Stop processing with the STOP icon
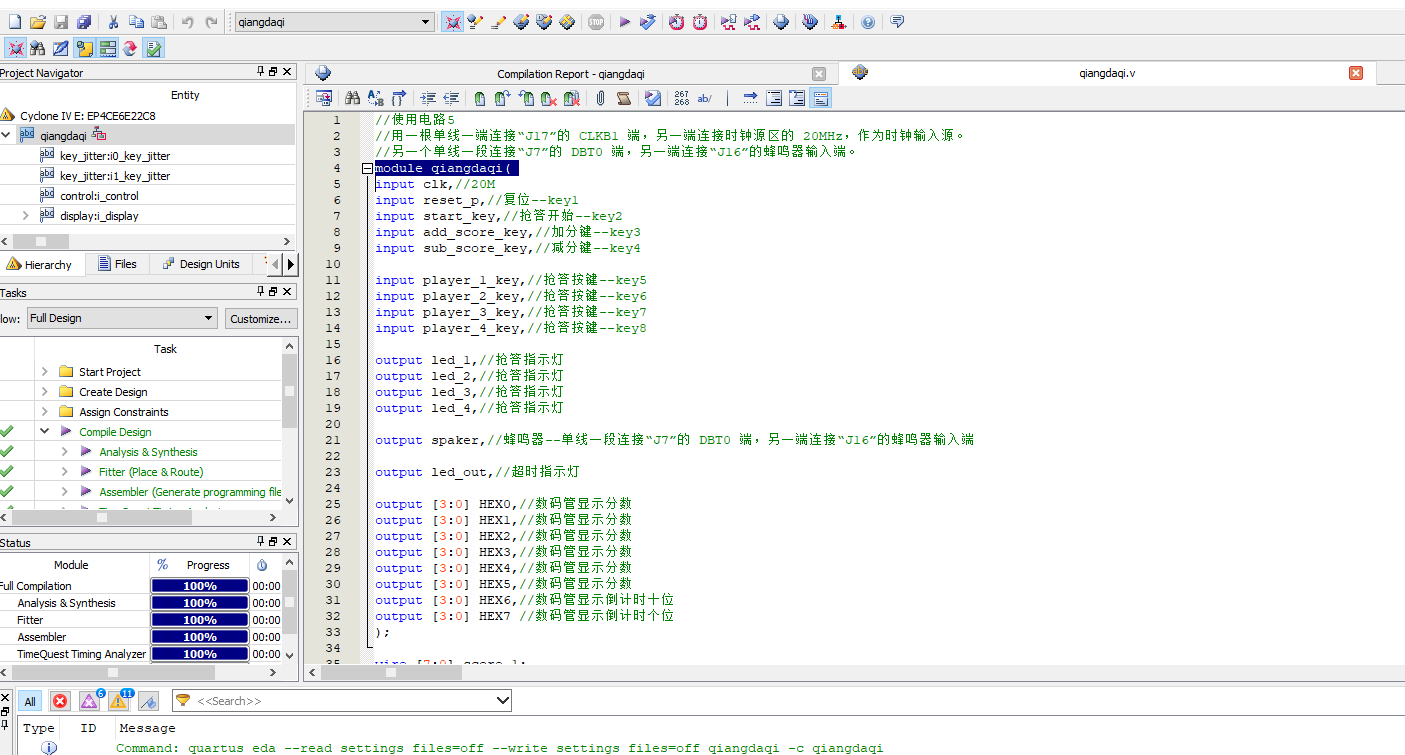This screenshot has width=1405, height=755. 596,22
